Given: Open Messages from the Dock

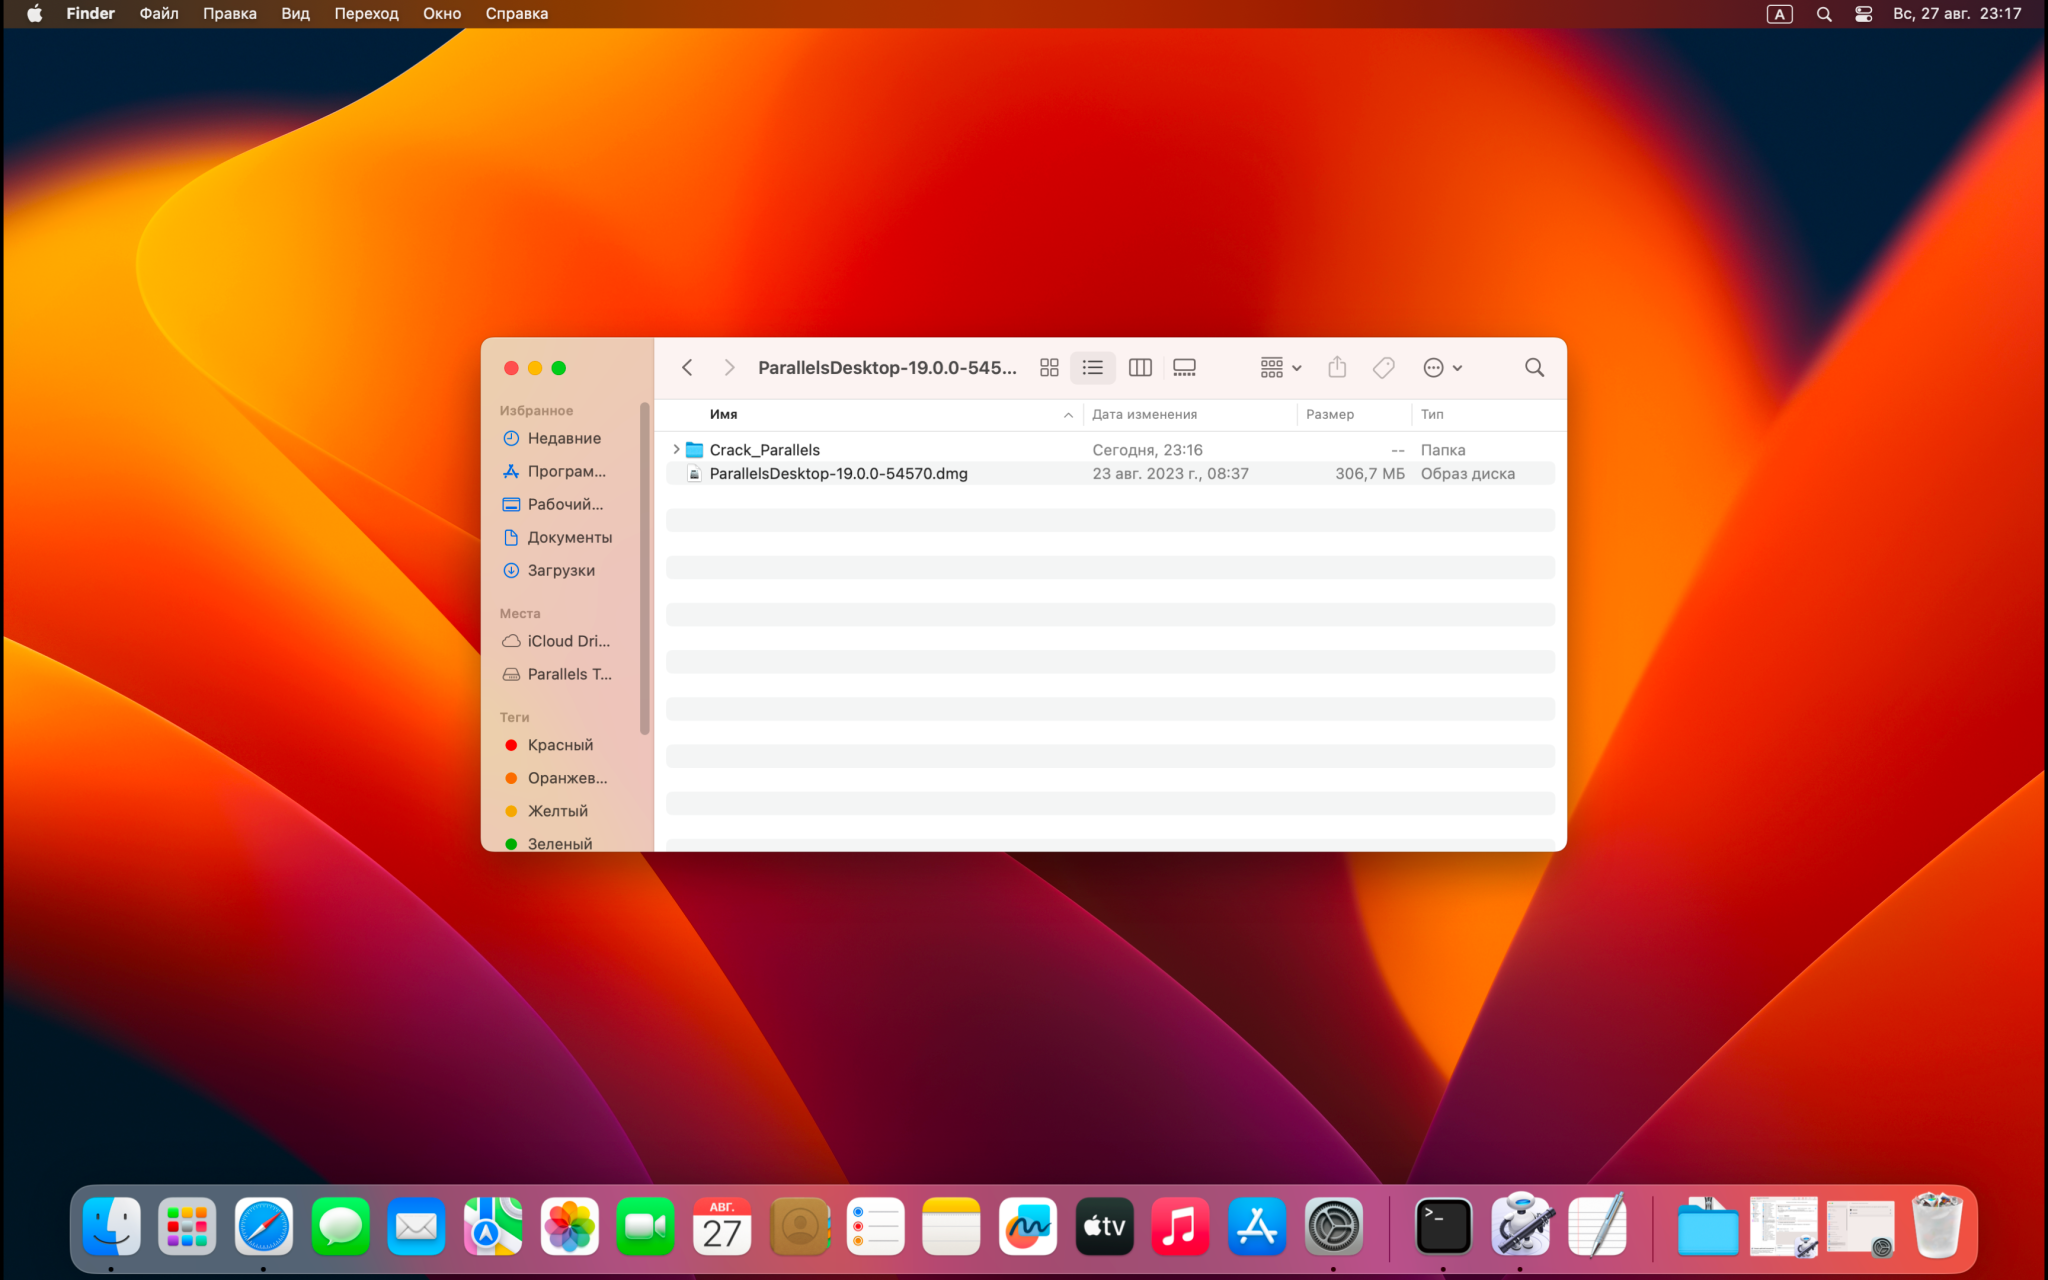Looking at the screenshot, I should (x=340, y=1226).
